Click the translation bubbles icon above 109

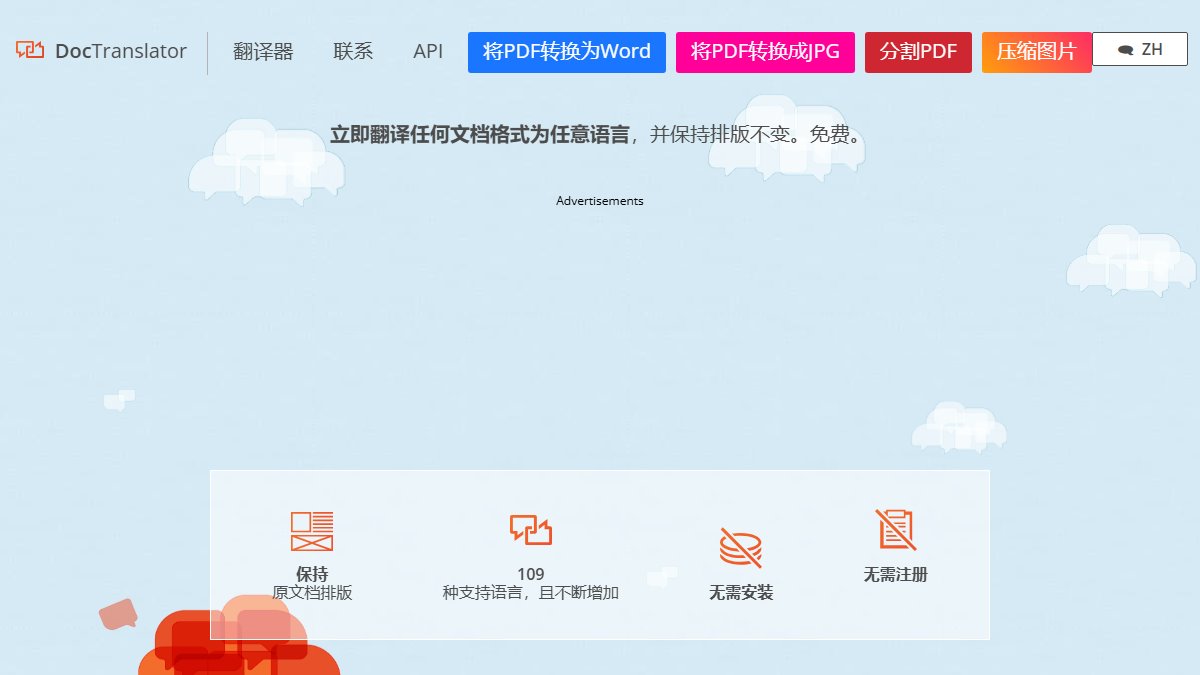click(x=531, y=528)
